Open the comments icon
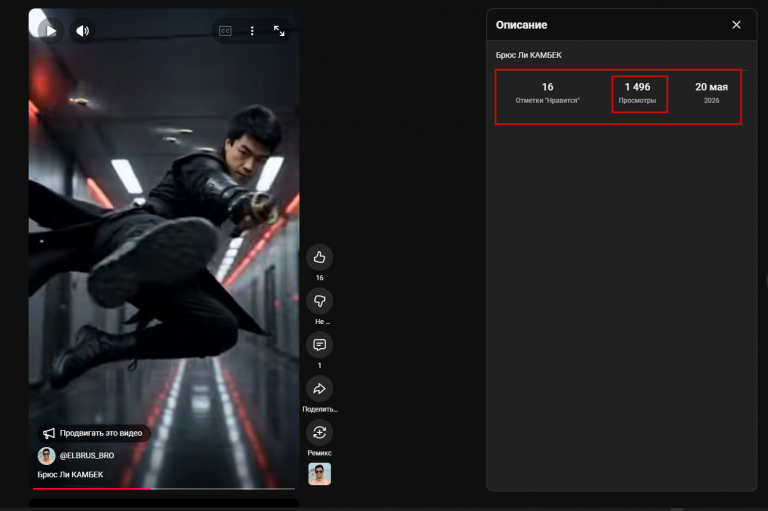This screenshot has height=511, width=768. [319, 345]
